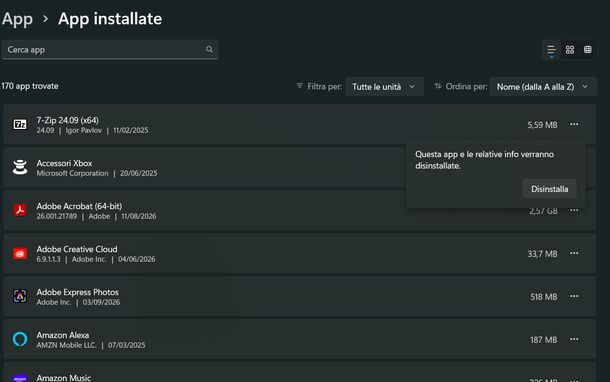The image size is (610, 382).
Task: Click the 187 MB size value
Action: [543, 340]
